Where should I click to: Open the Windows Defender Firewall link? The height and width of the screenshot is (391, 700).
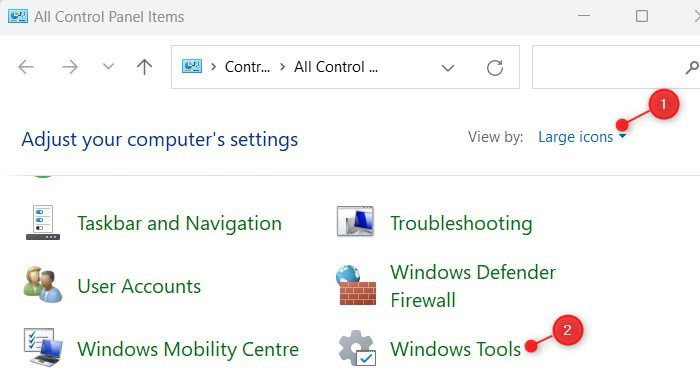pos(473,286)
